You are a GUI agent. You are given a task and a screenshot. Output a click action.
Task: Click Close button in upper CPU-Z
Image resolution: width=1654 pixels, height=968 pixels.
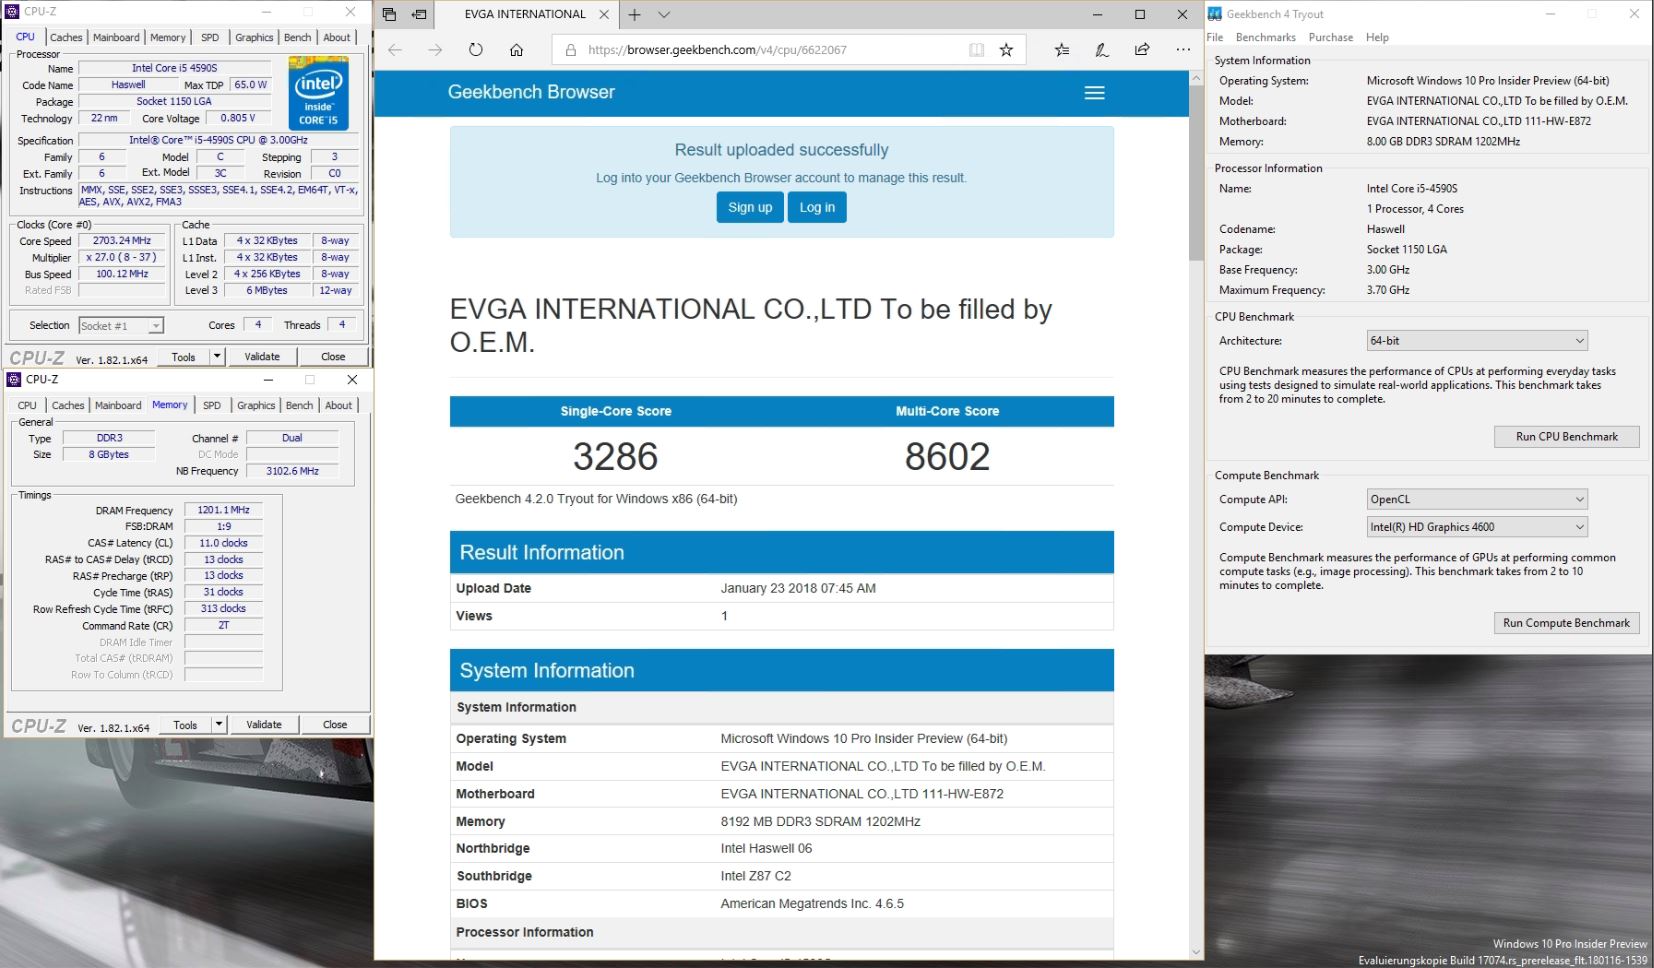click(333, 357)
